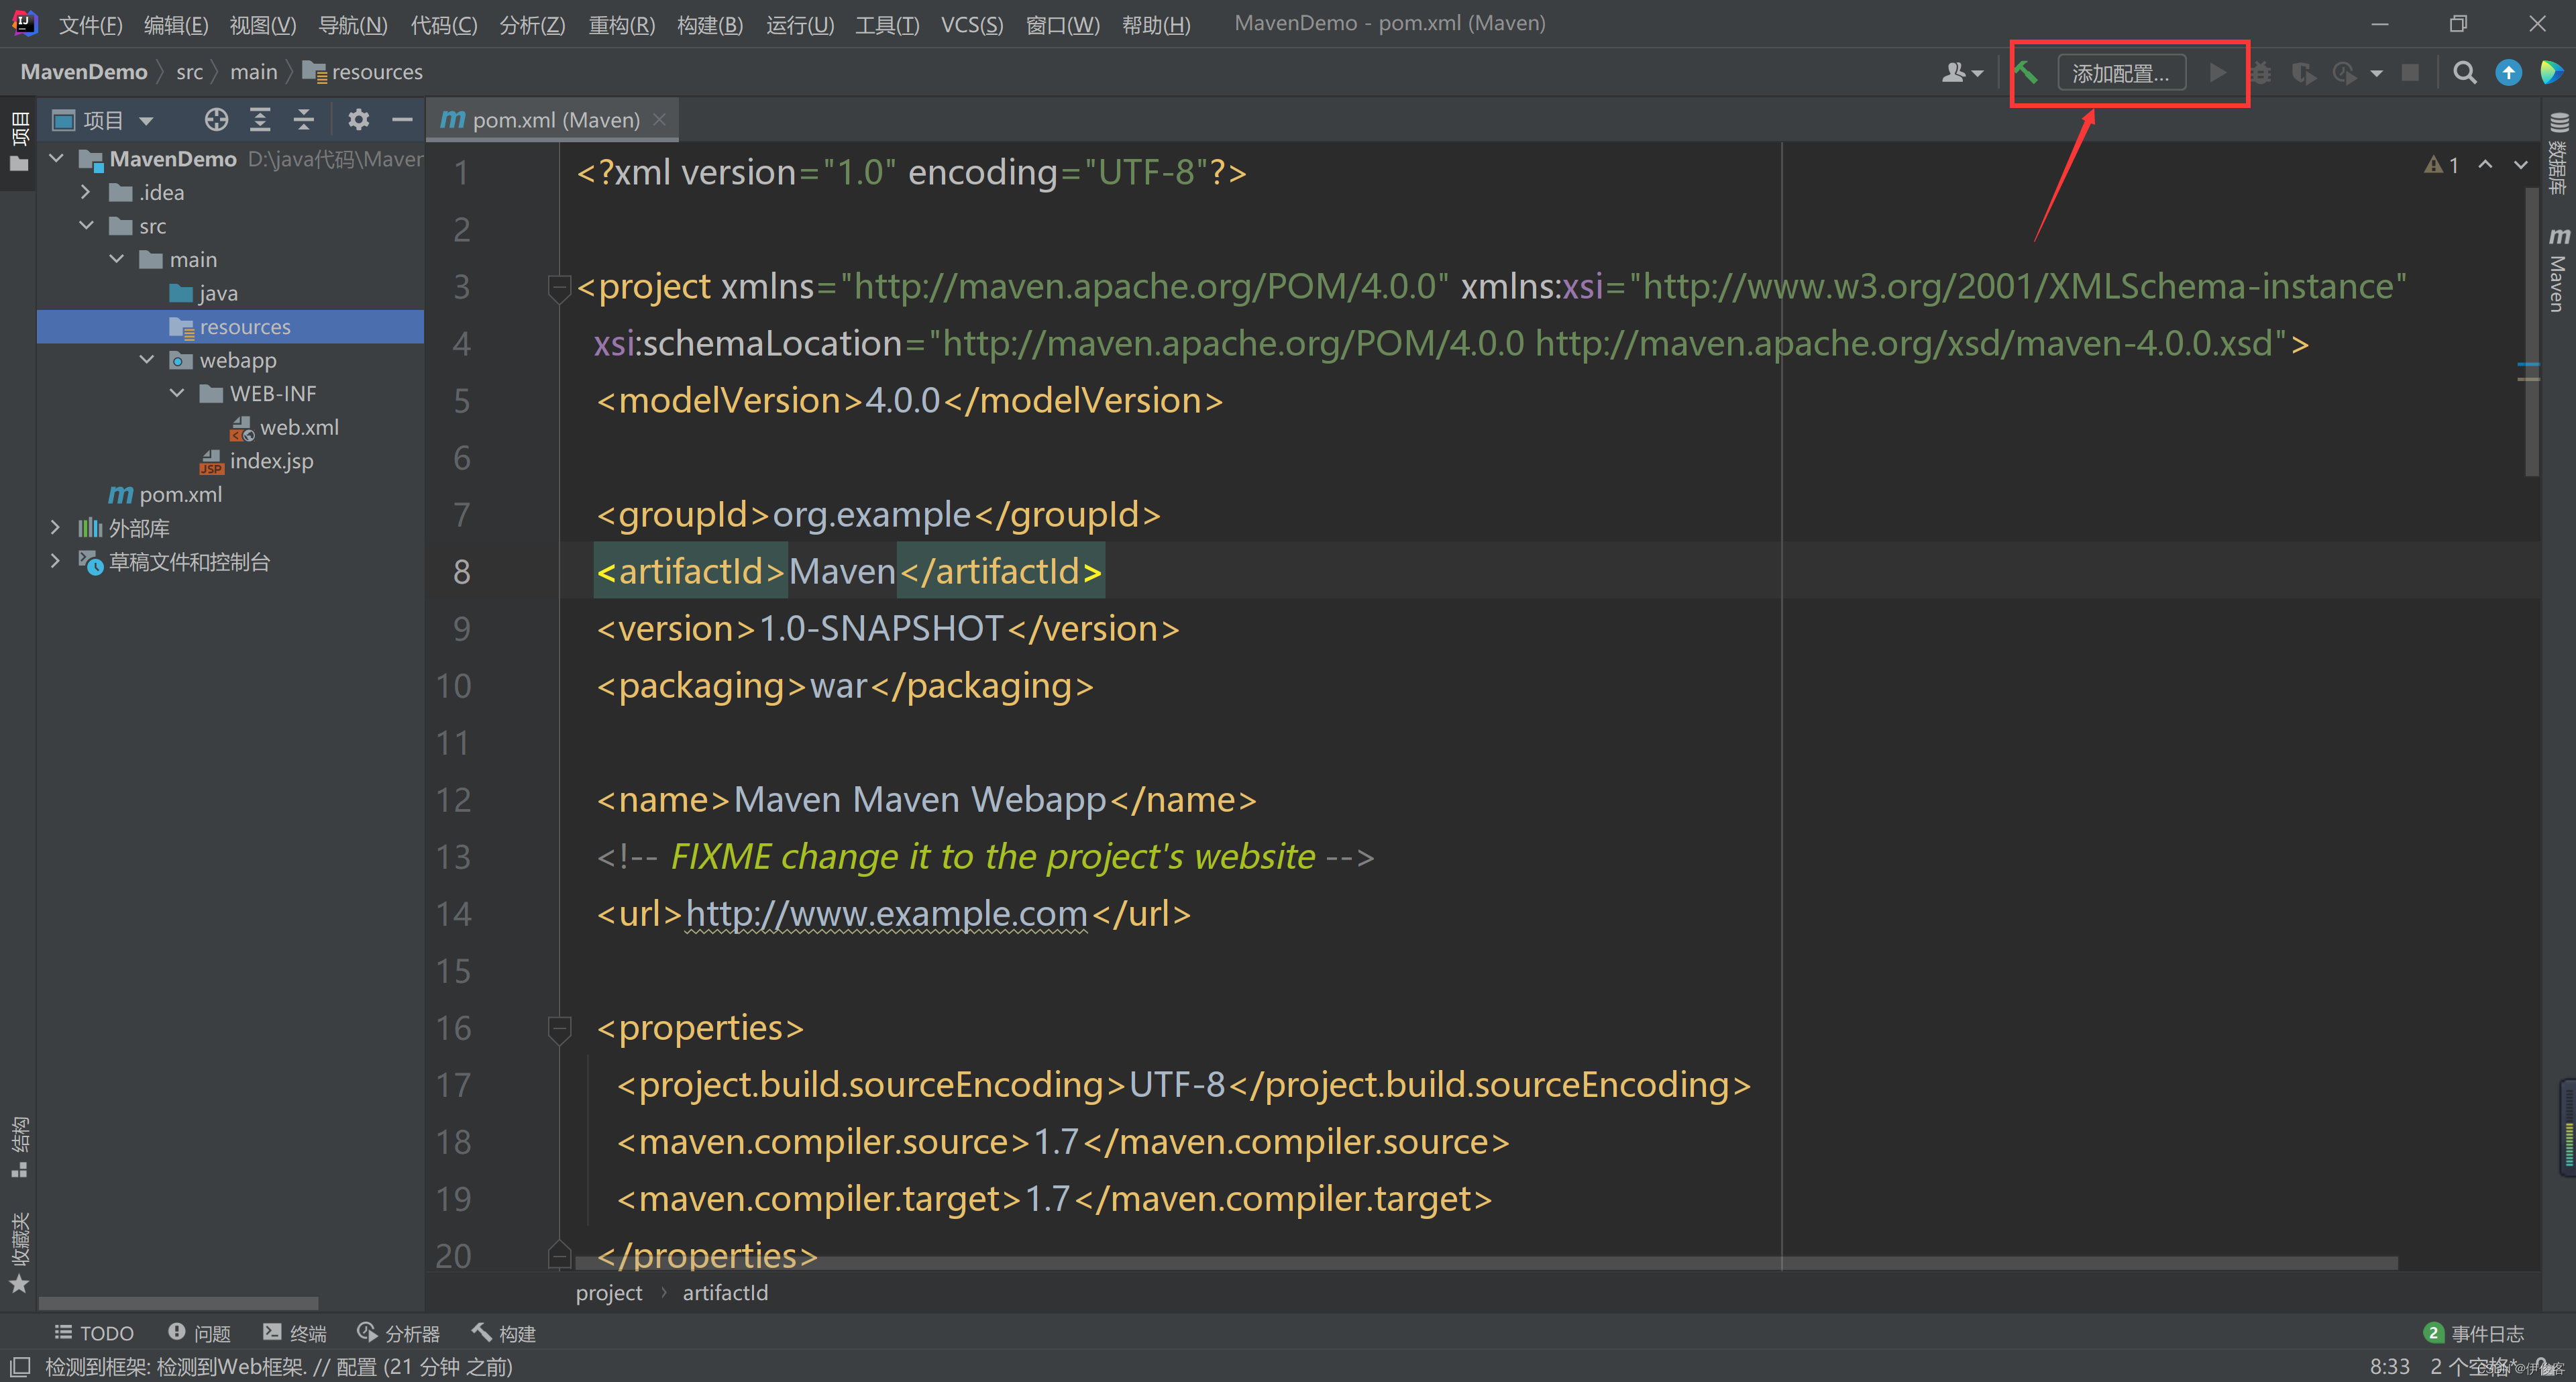Viewport: 2576px width, 1382px height.
Task: Open the profiler dropdown arrow
Action: coord(2377,73)
